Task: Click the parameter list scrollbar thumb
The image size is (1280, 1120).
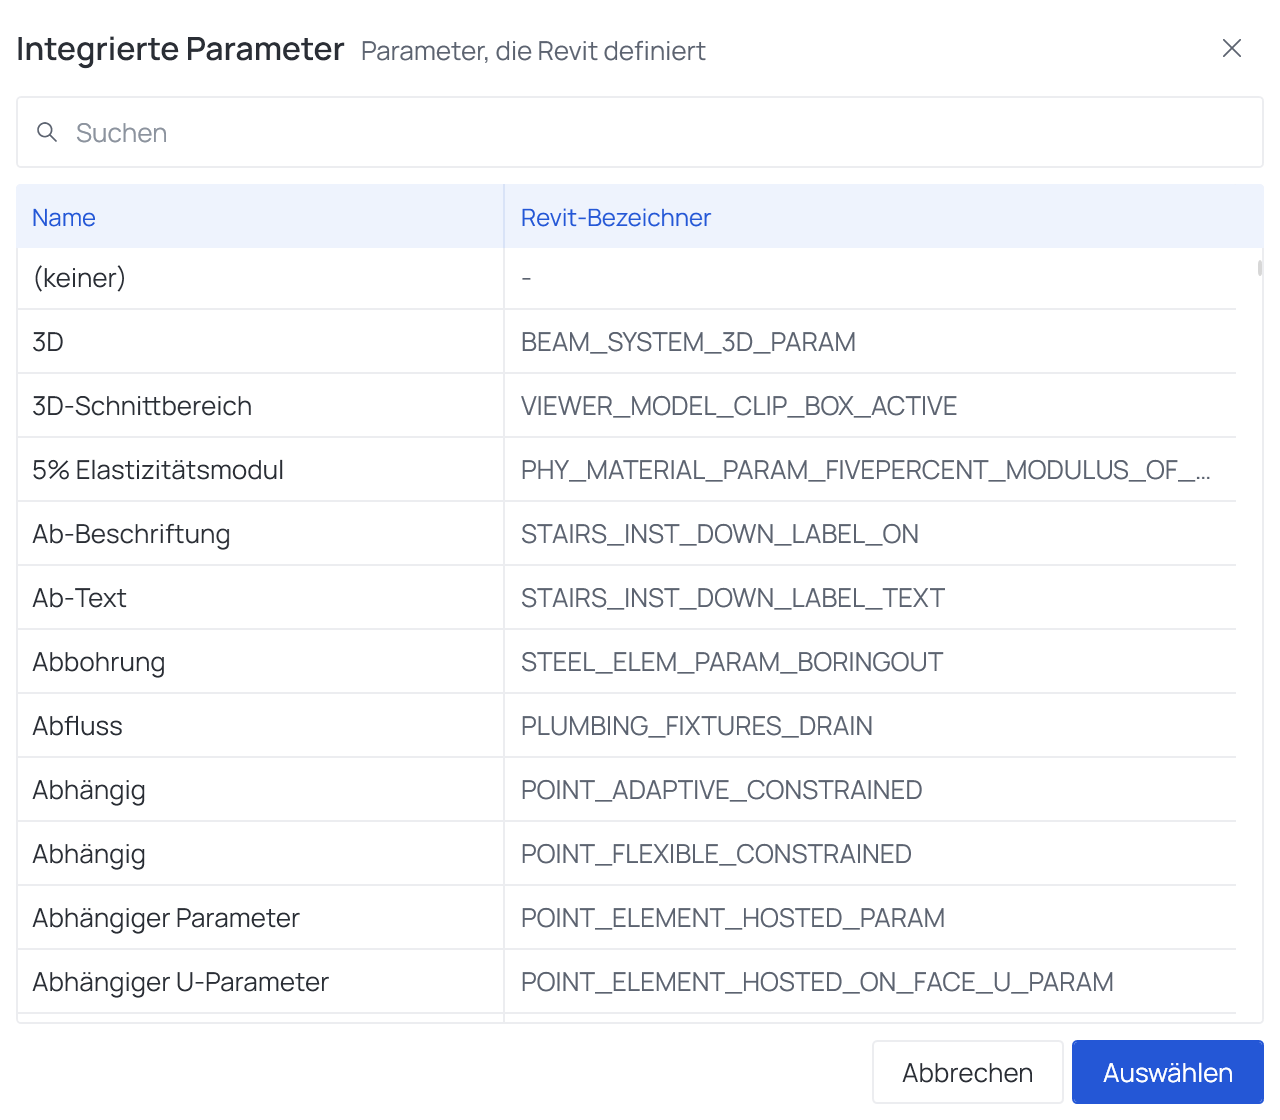Action: click(x=1260, y=268)
